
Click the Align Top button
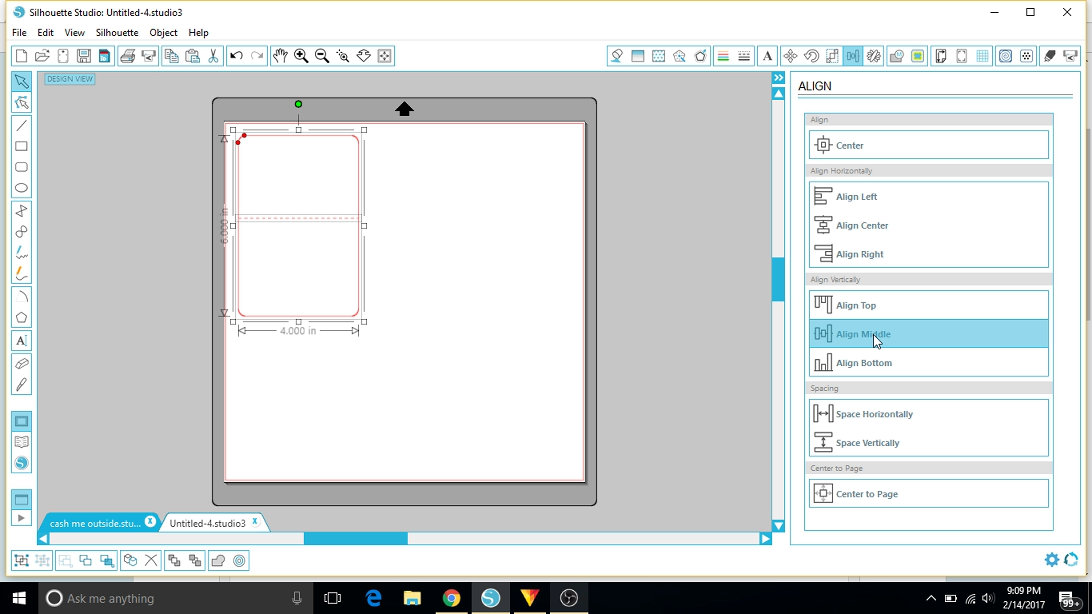(928, 305)
